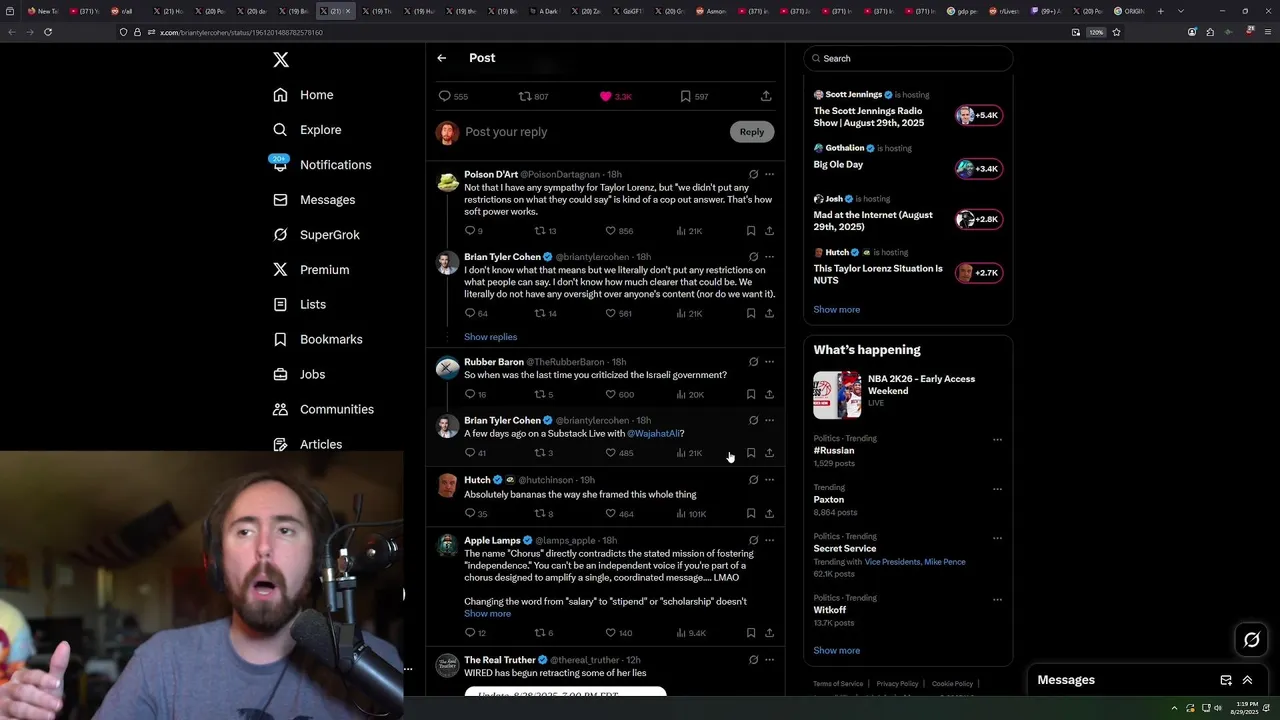Show replies under Brian Tyler Cohen
Screen dimensions: 1280x720
(x=490, y=337)
